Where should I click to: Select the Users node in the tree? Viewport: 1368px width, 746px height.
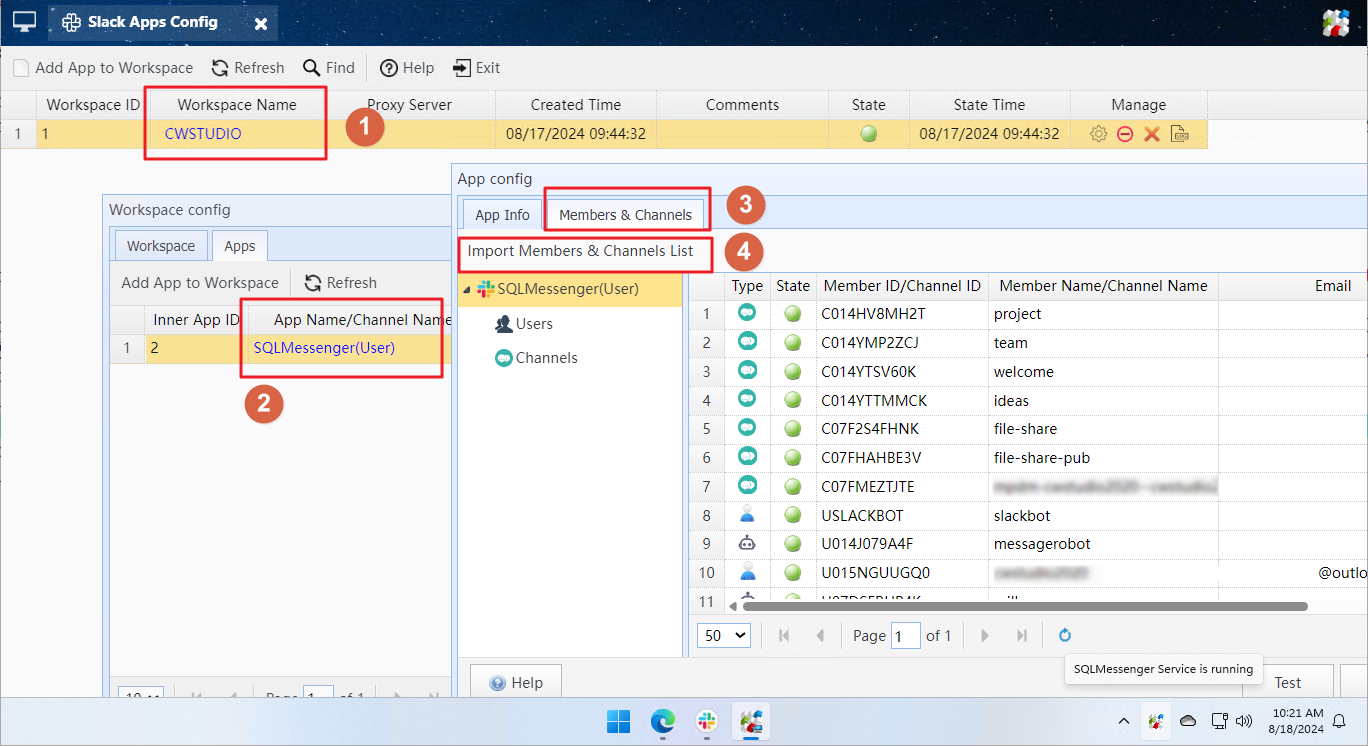(524, 324)
